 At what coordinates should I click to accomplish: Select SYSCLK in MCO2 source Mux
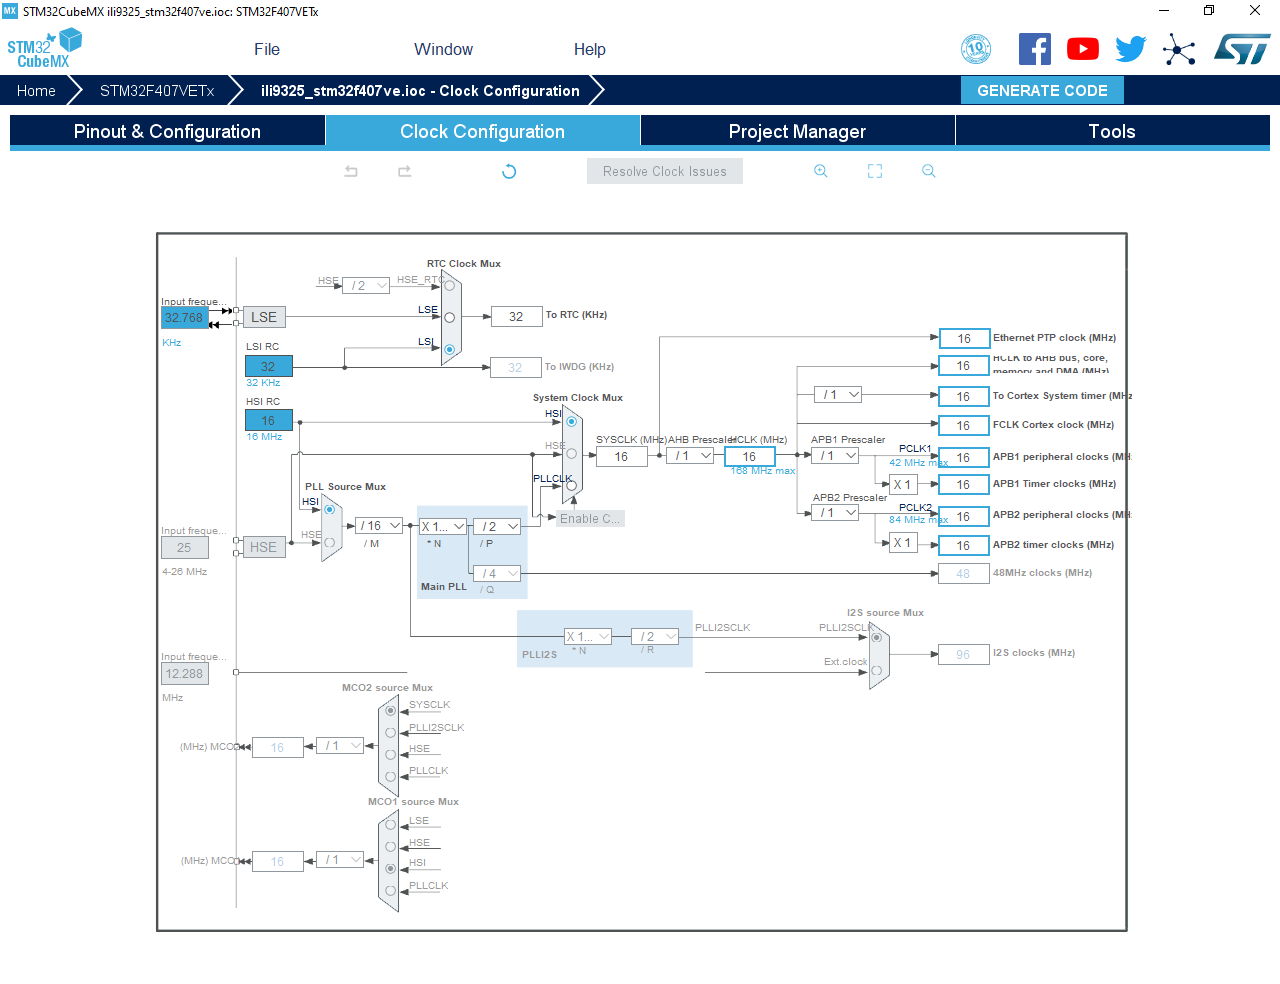pyautogui.click(x=391, y=711)
